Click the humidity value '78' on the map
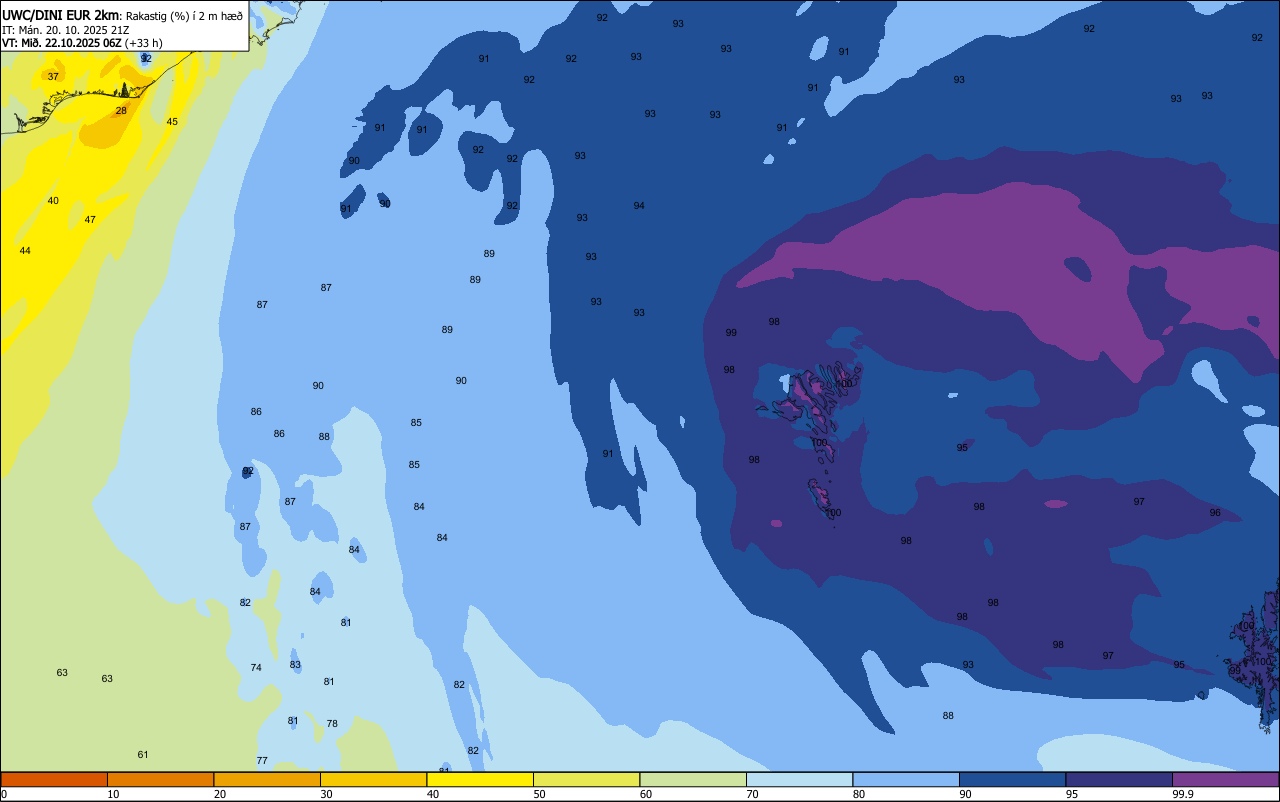1280x802 pixels. 332,724
